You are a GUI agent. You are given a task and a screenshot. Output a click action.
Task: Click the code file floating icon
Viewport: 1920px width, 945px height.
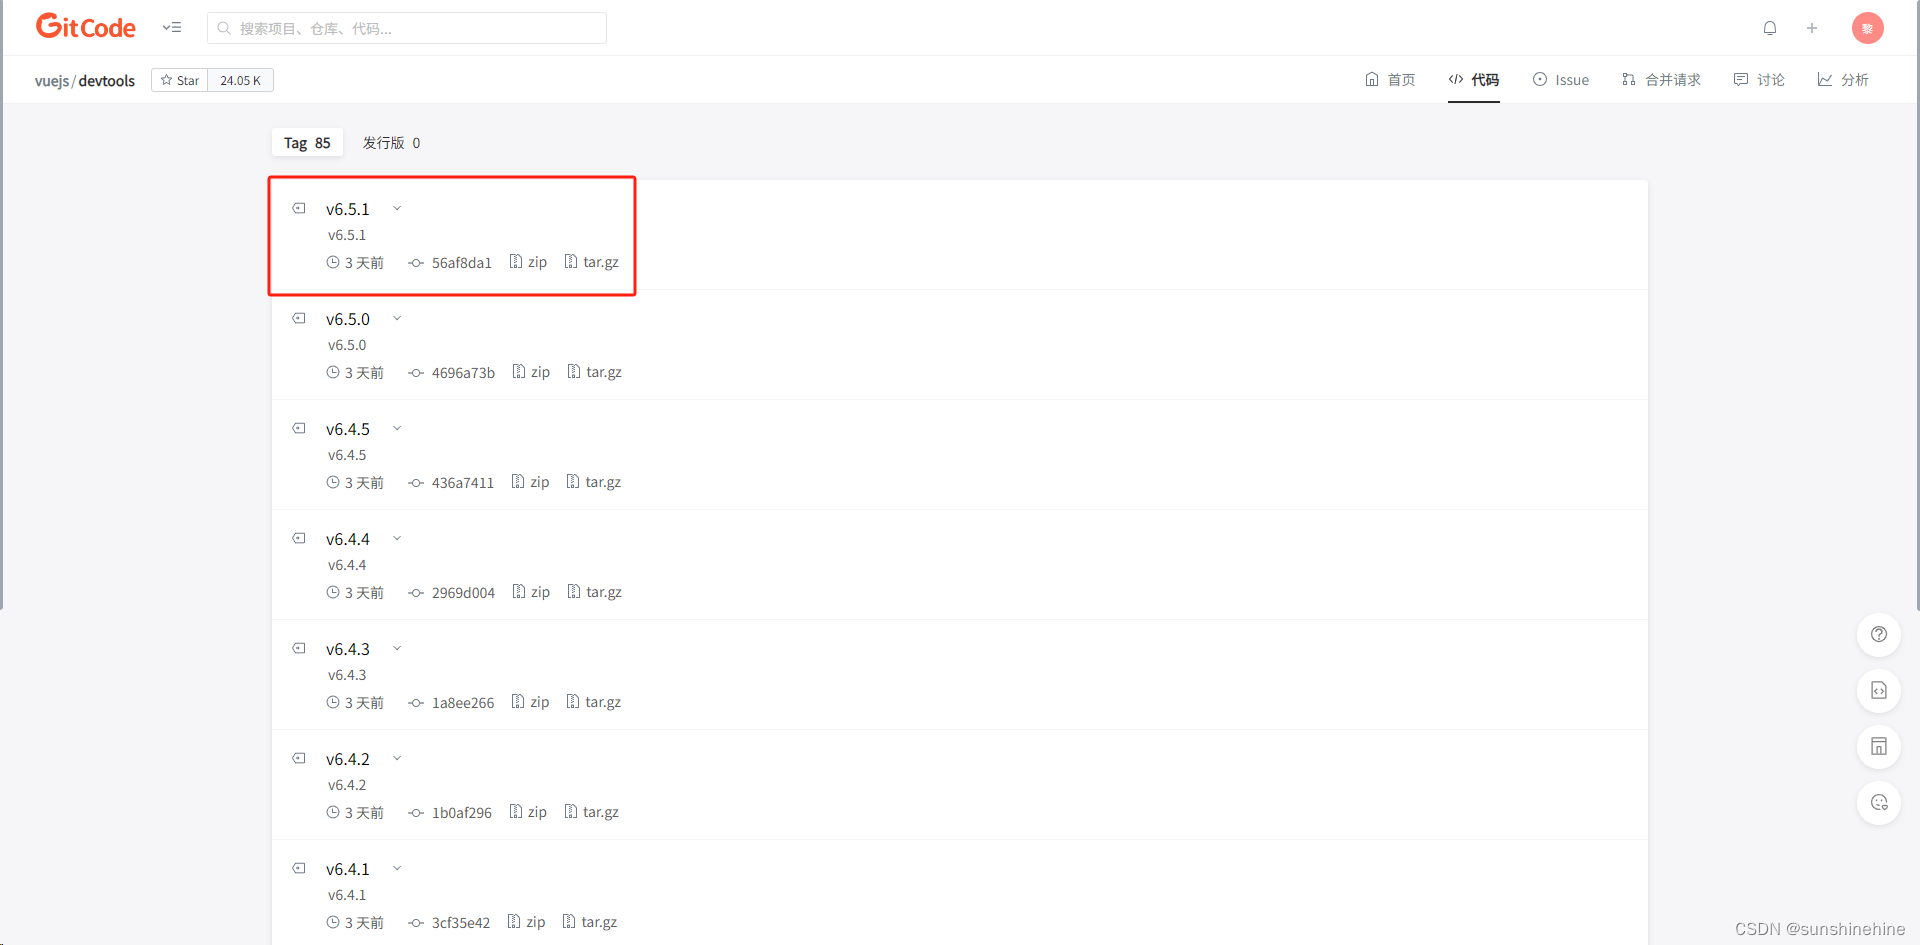(1879, 690)
